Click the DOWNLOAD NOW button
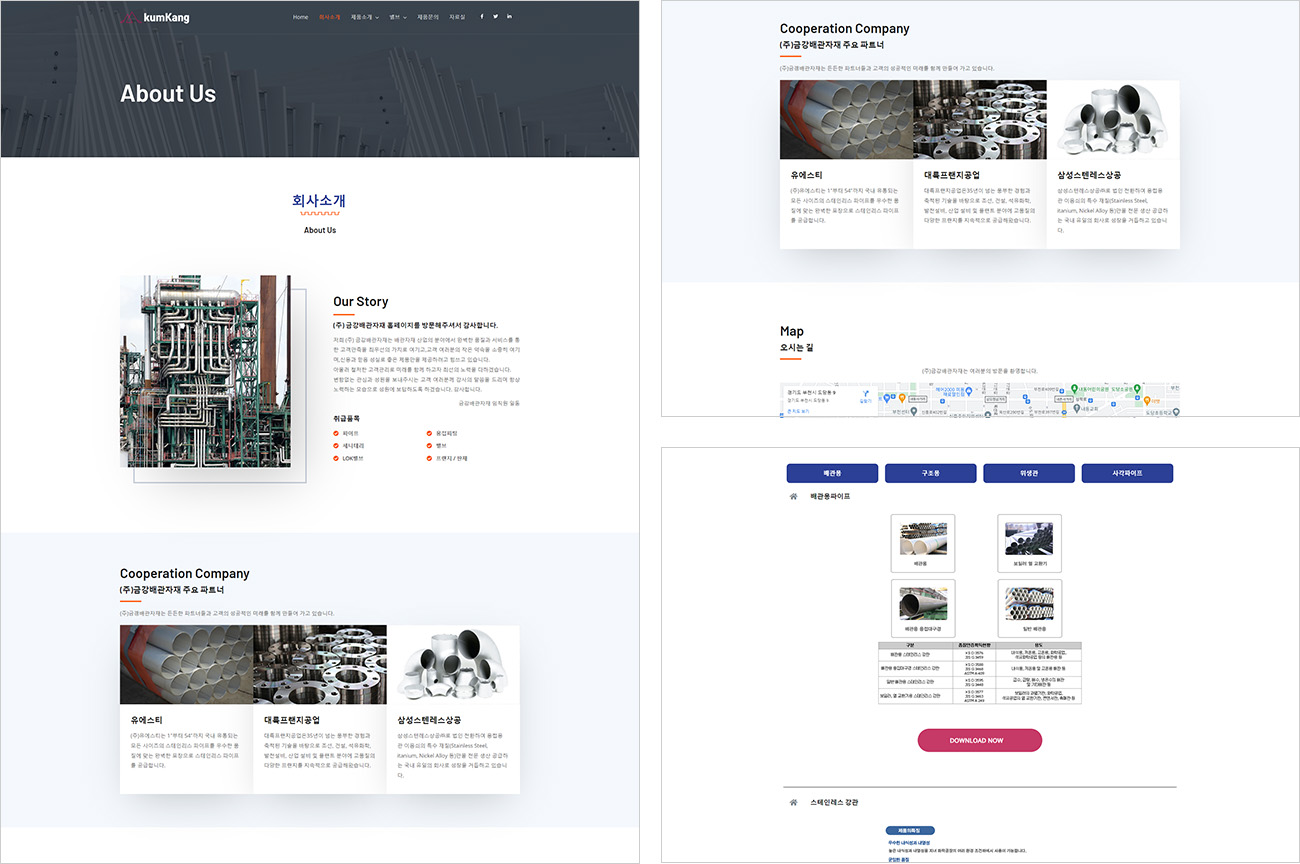This screenshot has height=864, width=1300. pos(979,740)
